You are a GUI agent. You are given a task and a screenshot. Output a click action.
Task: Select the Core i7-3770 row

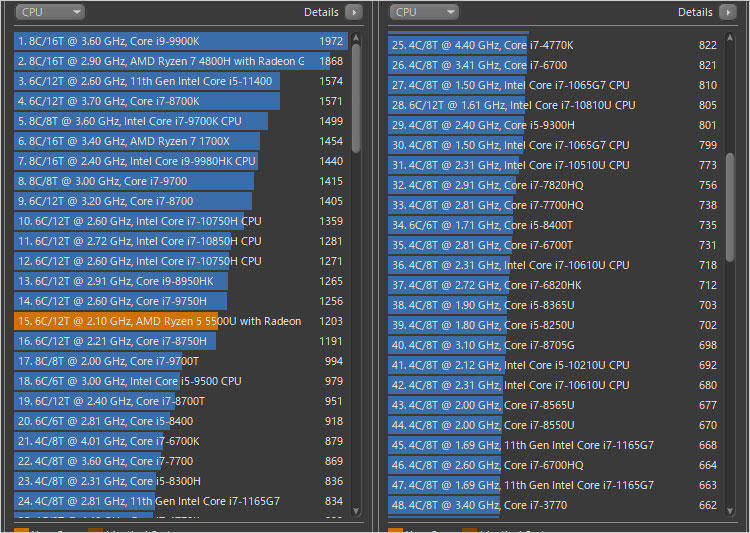555,505
